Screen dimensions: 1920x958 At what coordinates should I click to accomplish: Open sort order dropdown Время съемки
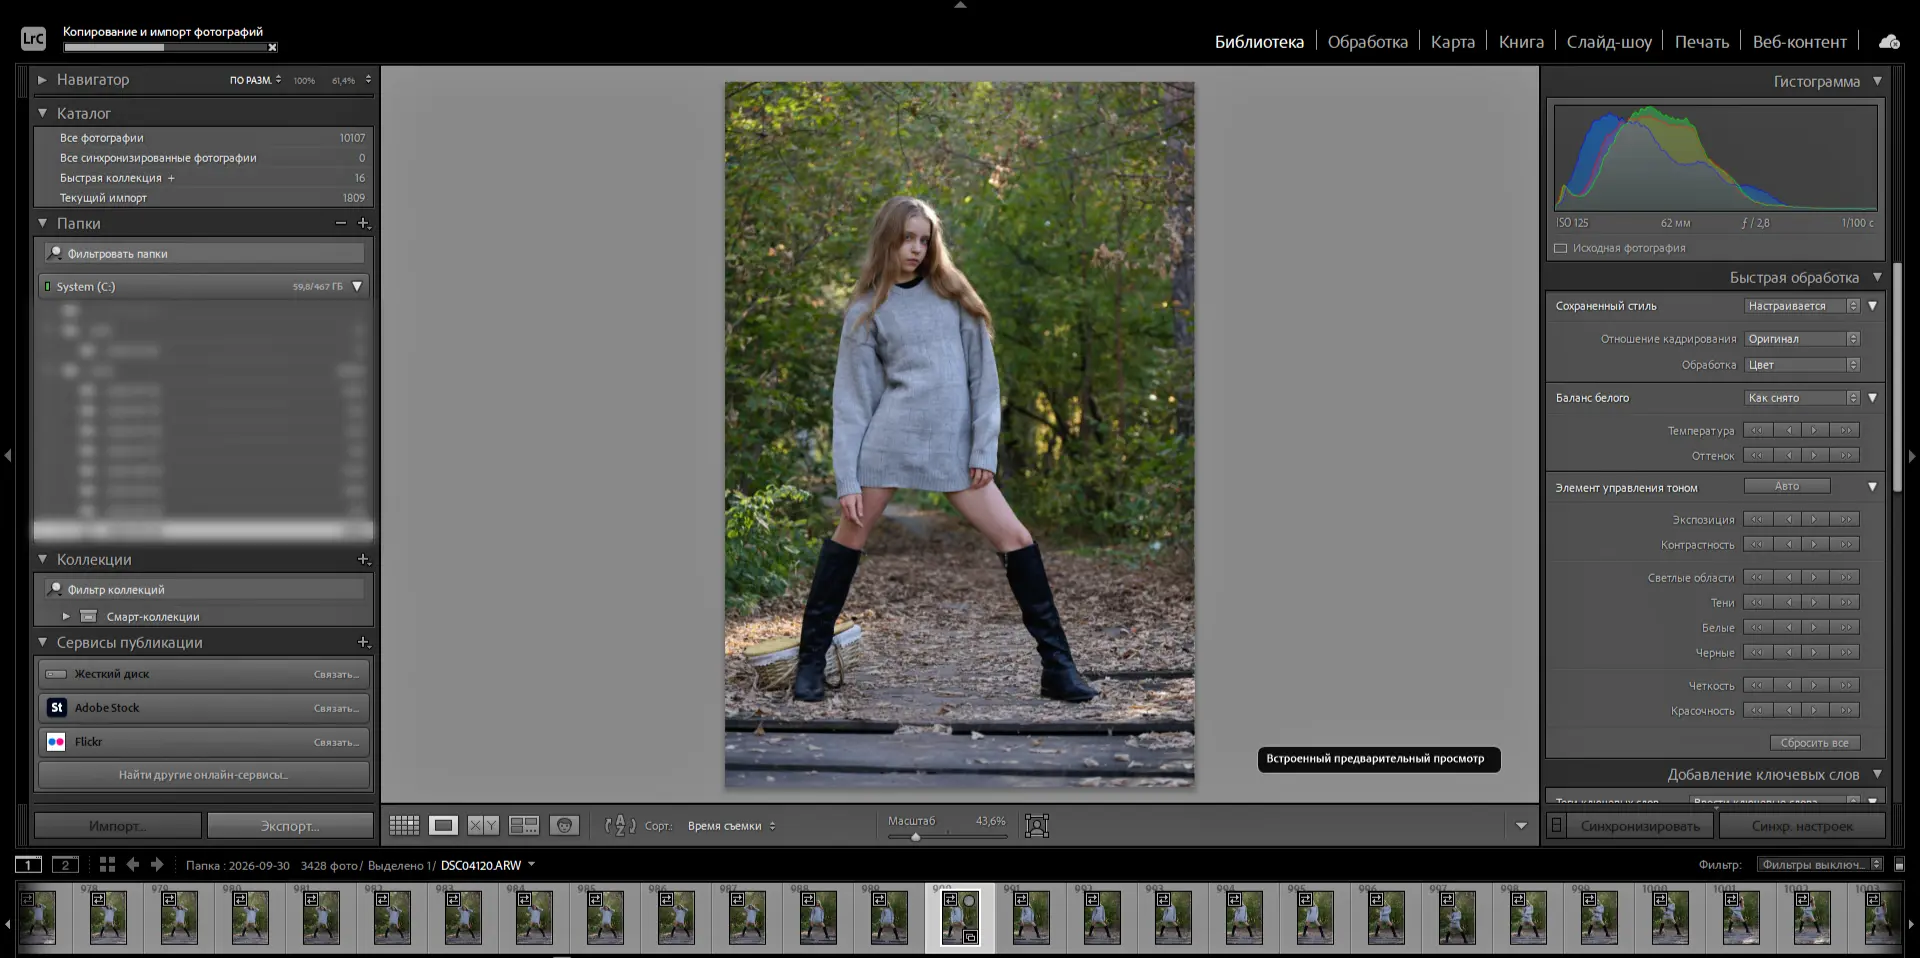pyautogui.click(x=731, y=826)
